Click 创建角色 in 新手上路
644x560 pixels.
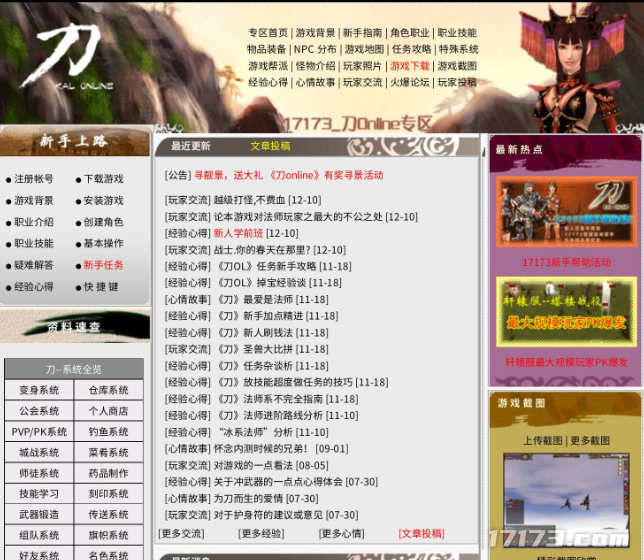pyautogui.click(x=104, y=222)
